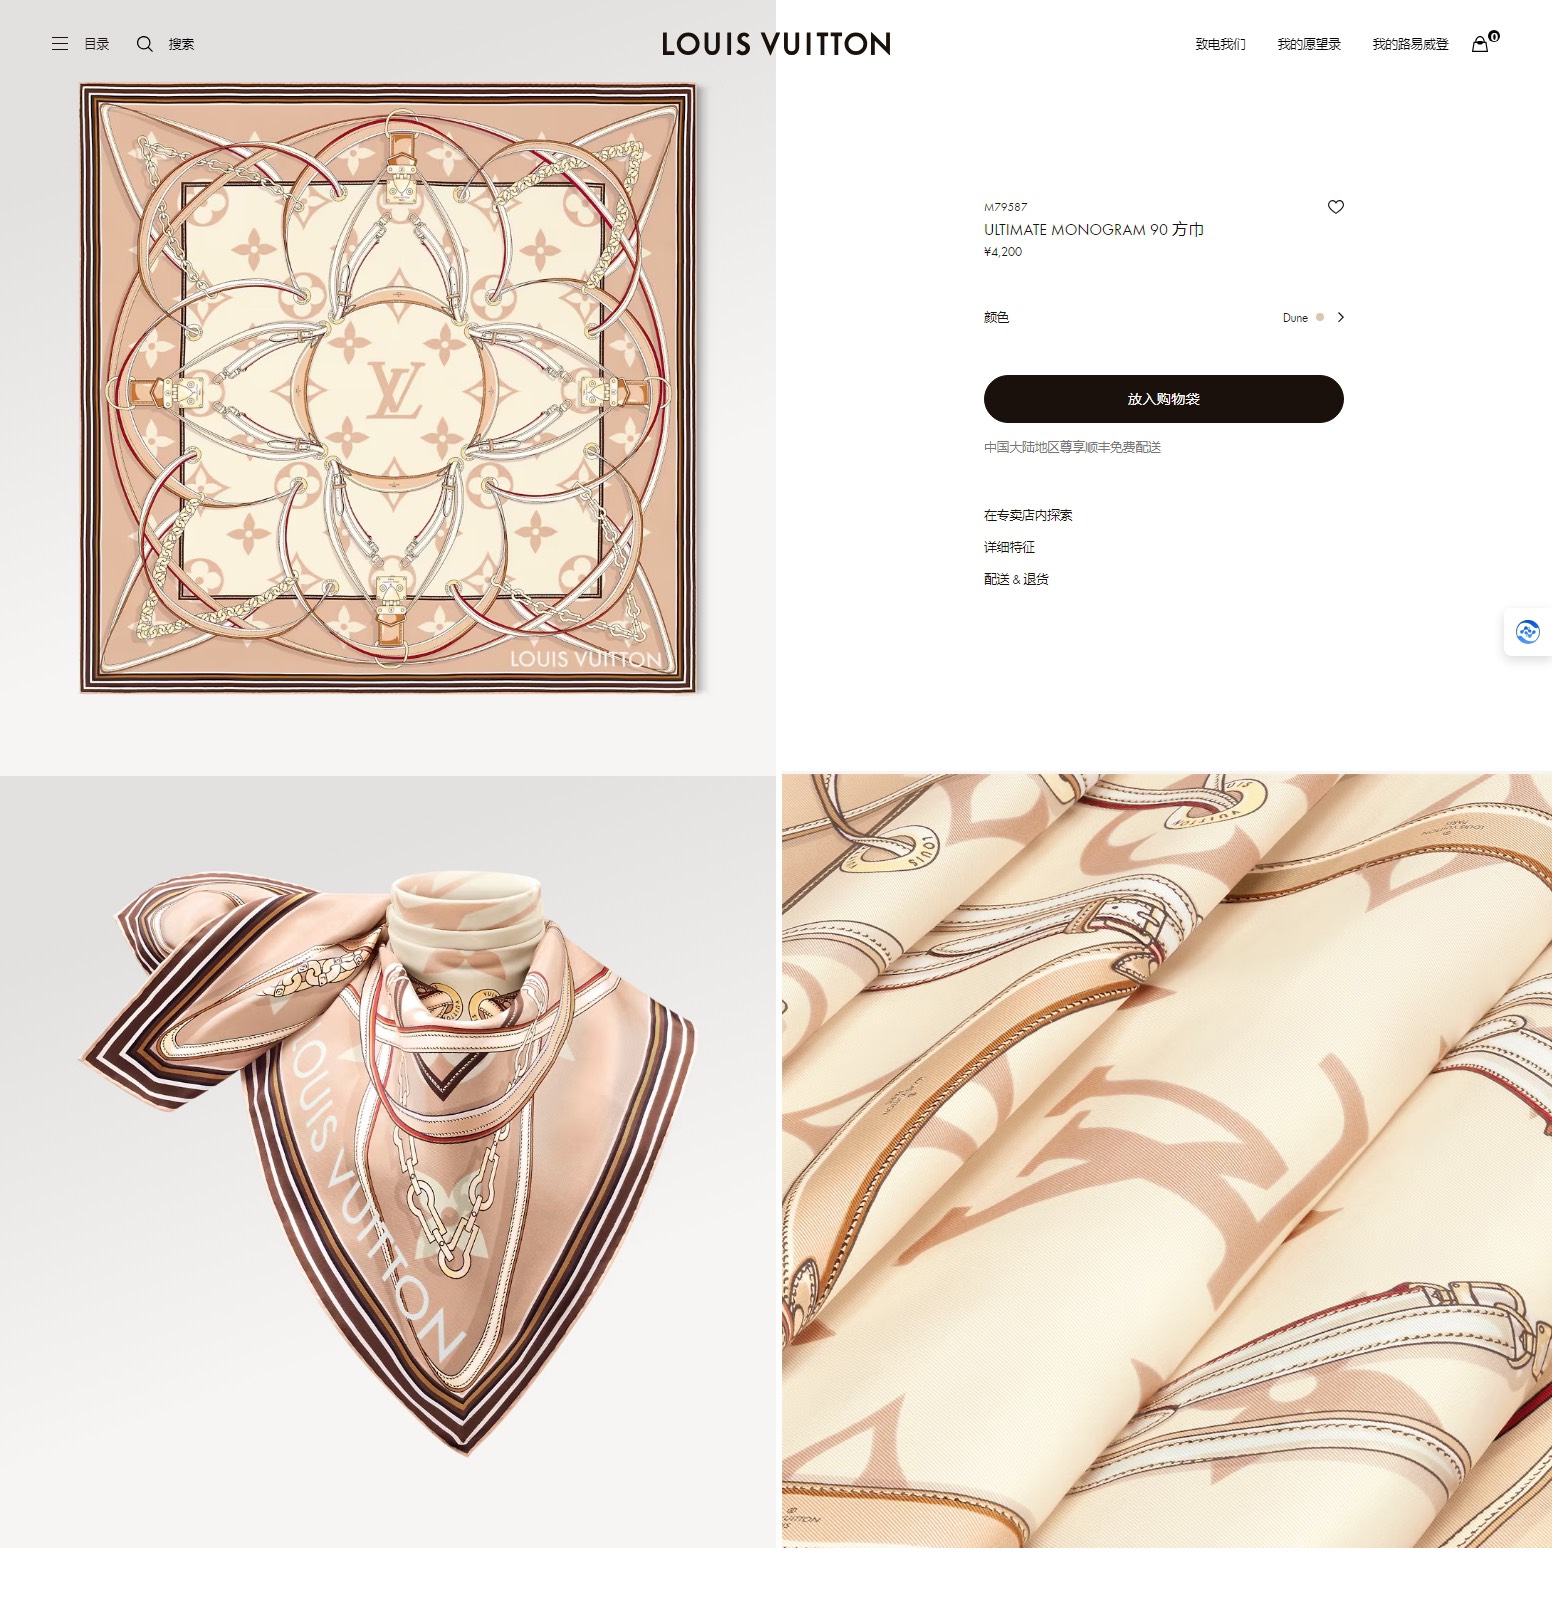View the knotted scarf product image

coord(388,1162)
